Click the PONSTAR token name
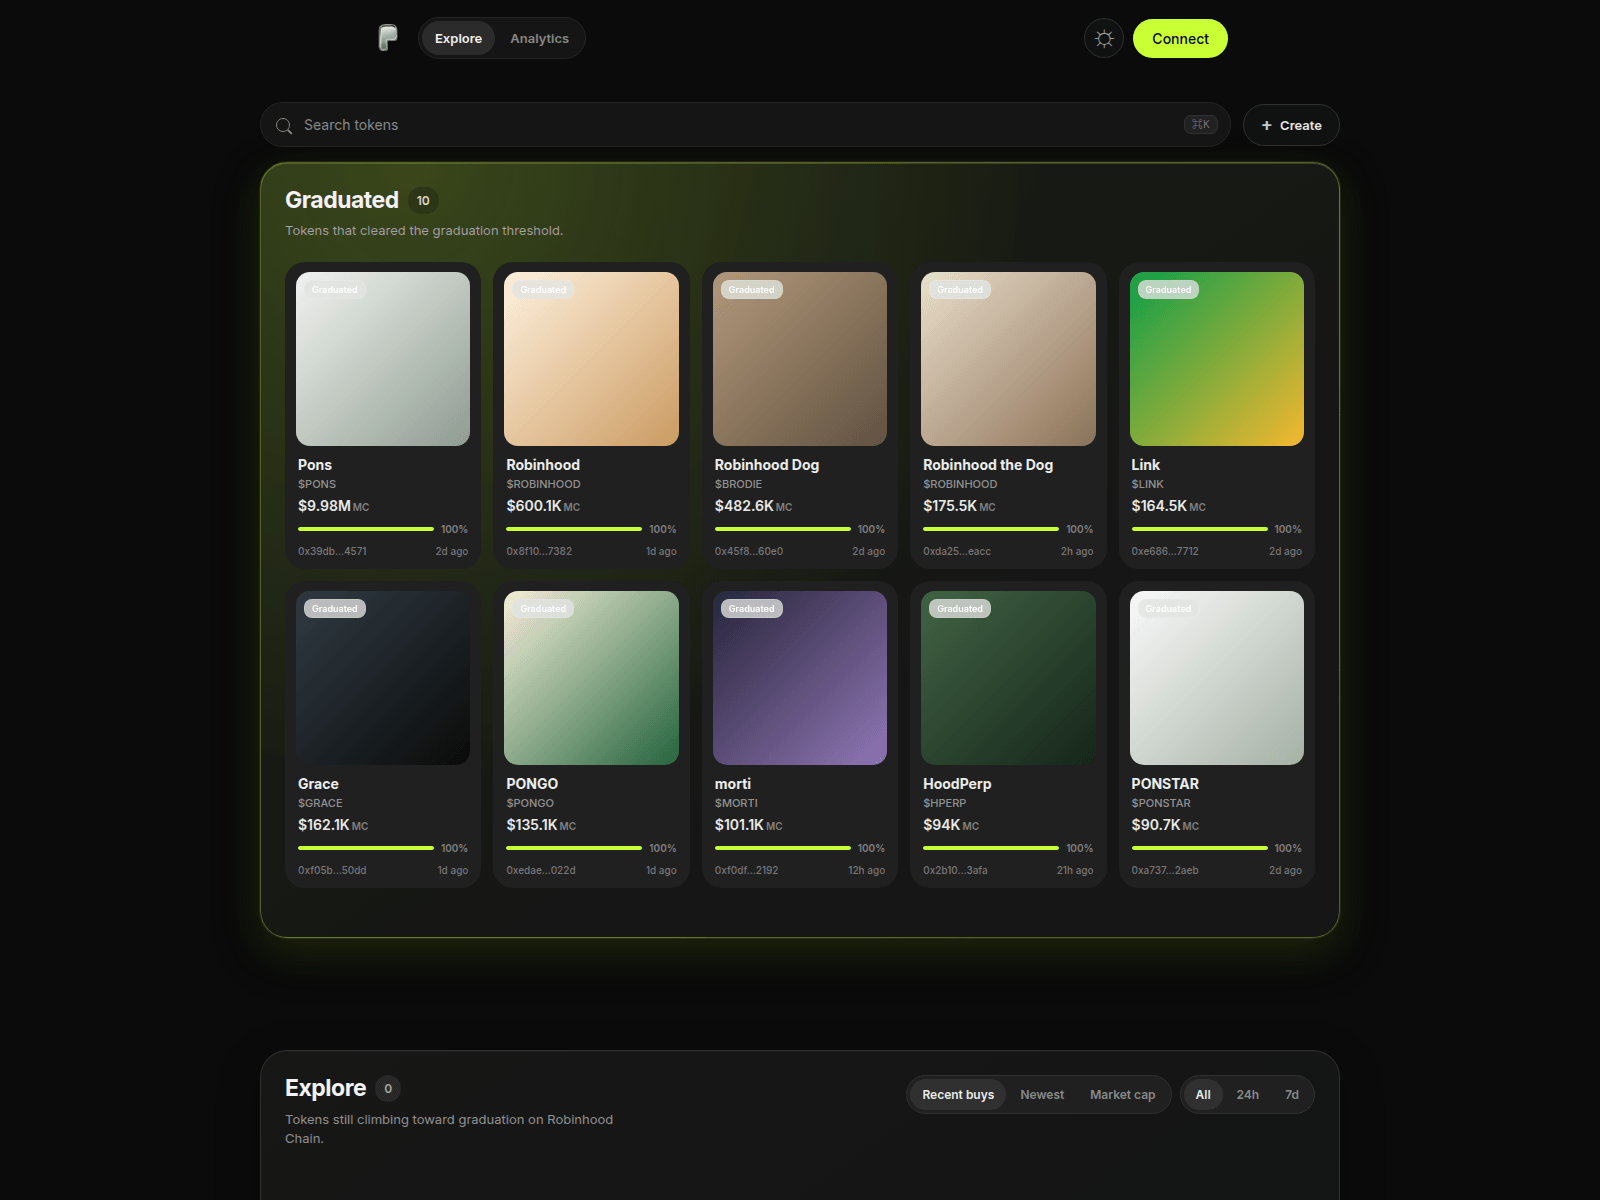The image size is (1600, 1200). coord(1165,784)
